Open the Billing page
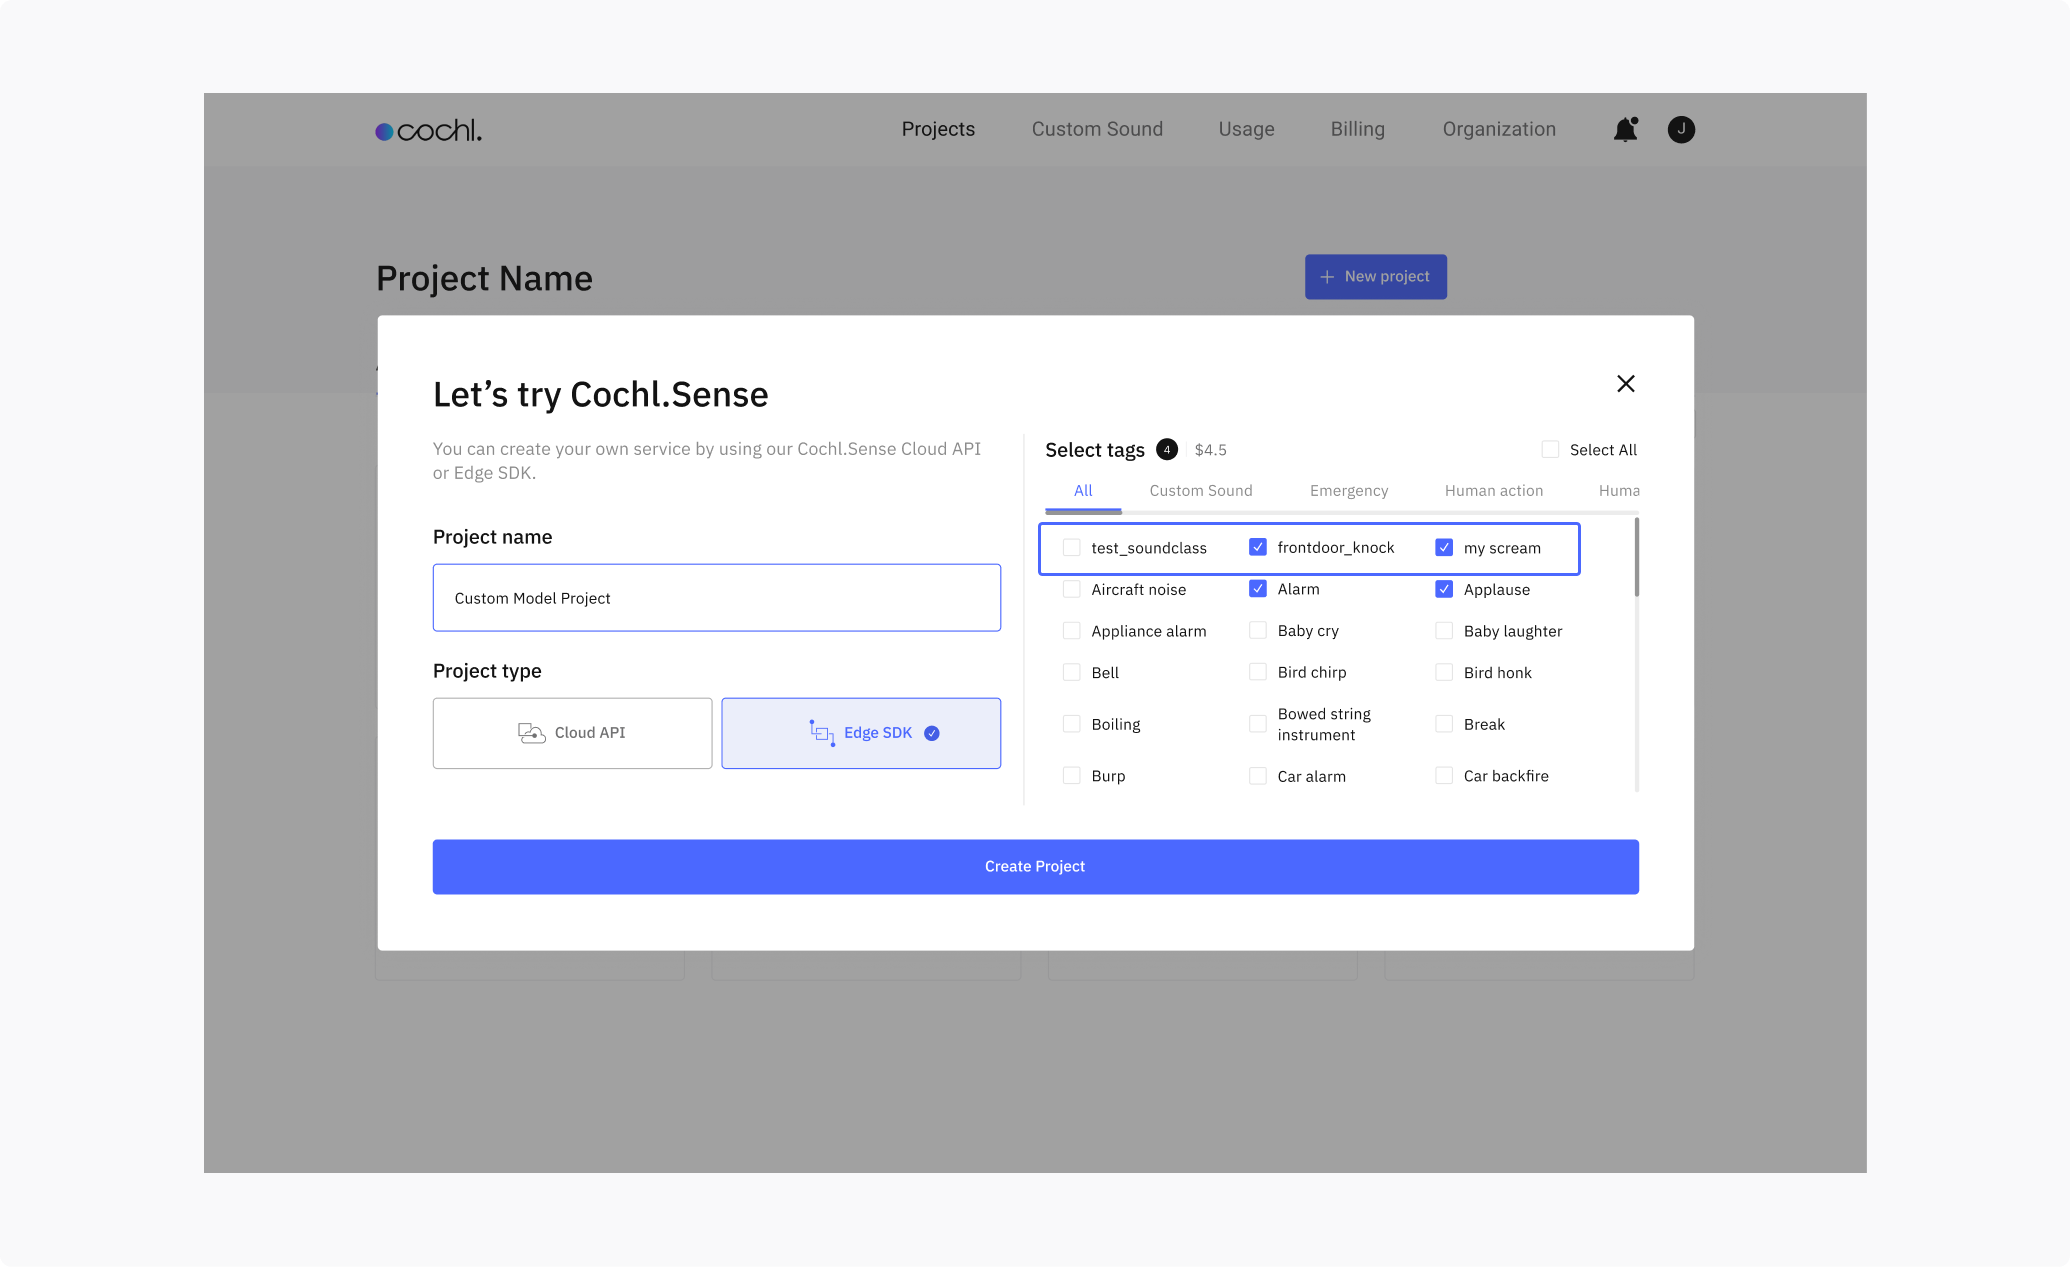The height and width of the screenshot is (1267, 2070). (x=1357, y=129)
